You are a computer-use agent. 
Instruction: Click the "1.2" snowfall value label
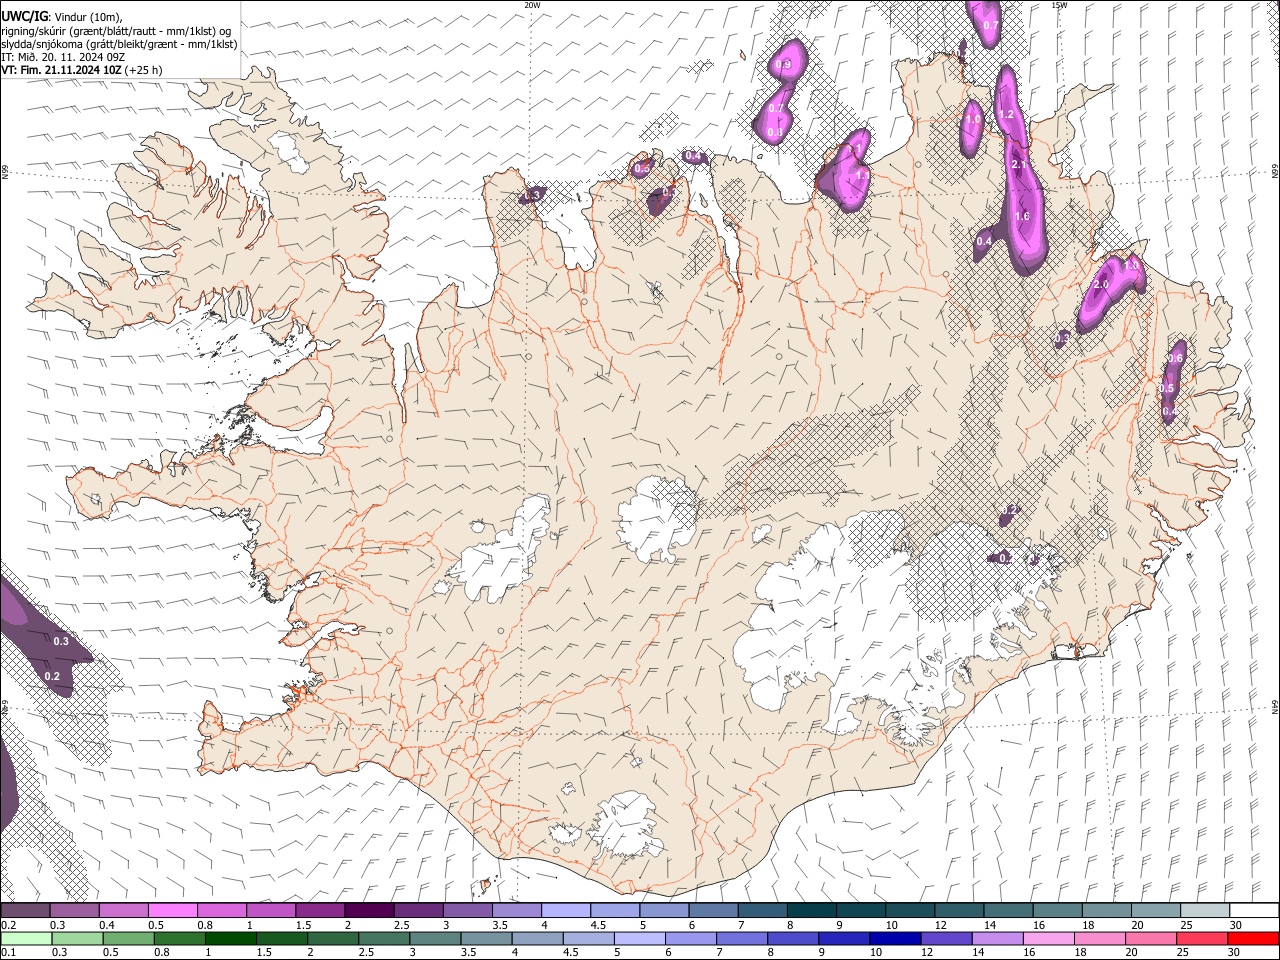pos(1006,115)
